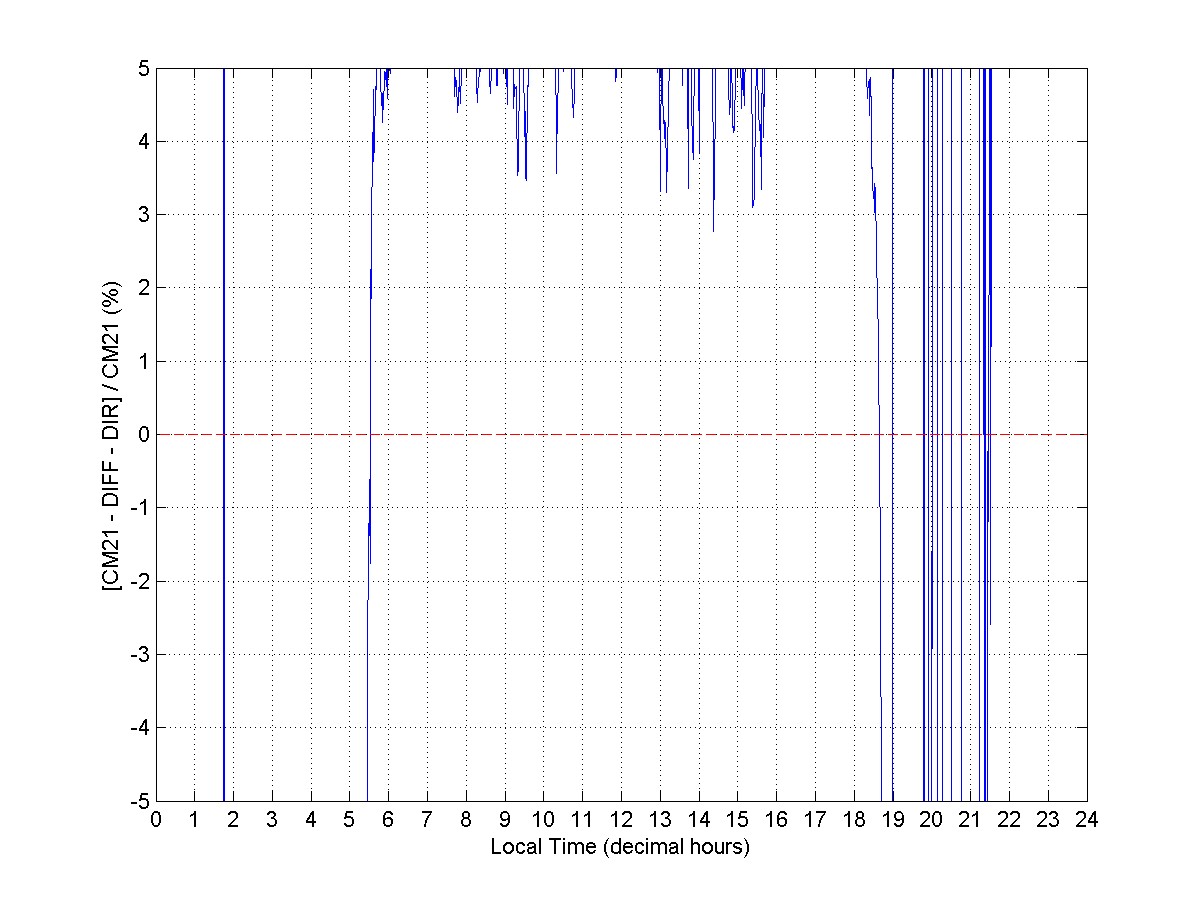The height and width of the screenshot is (900, 1201).
Task: Click x-axis tick label '24'
Action: [x=1087, y=819]
